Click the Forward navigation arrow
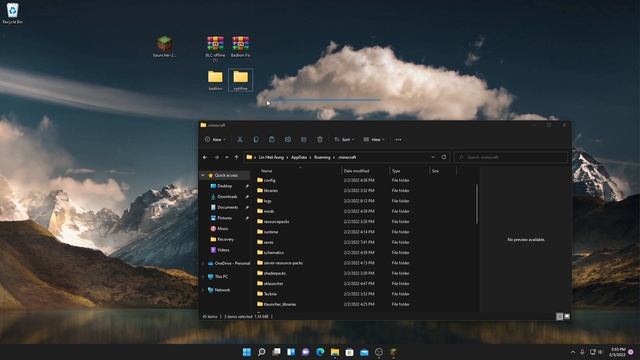The image size is (640, 360). (x=216, y=157)
